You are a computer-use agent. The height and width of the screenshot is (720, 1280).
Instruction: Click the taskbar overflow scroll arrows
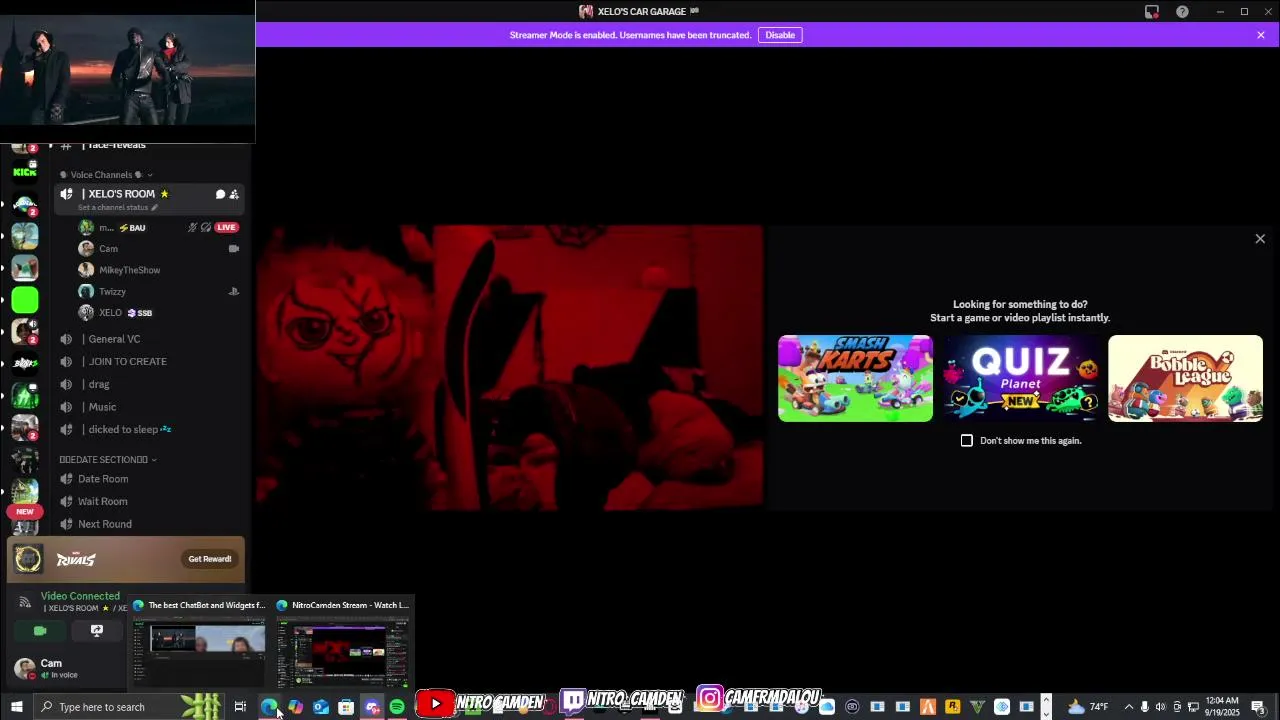click(1046, 707)
